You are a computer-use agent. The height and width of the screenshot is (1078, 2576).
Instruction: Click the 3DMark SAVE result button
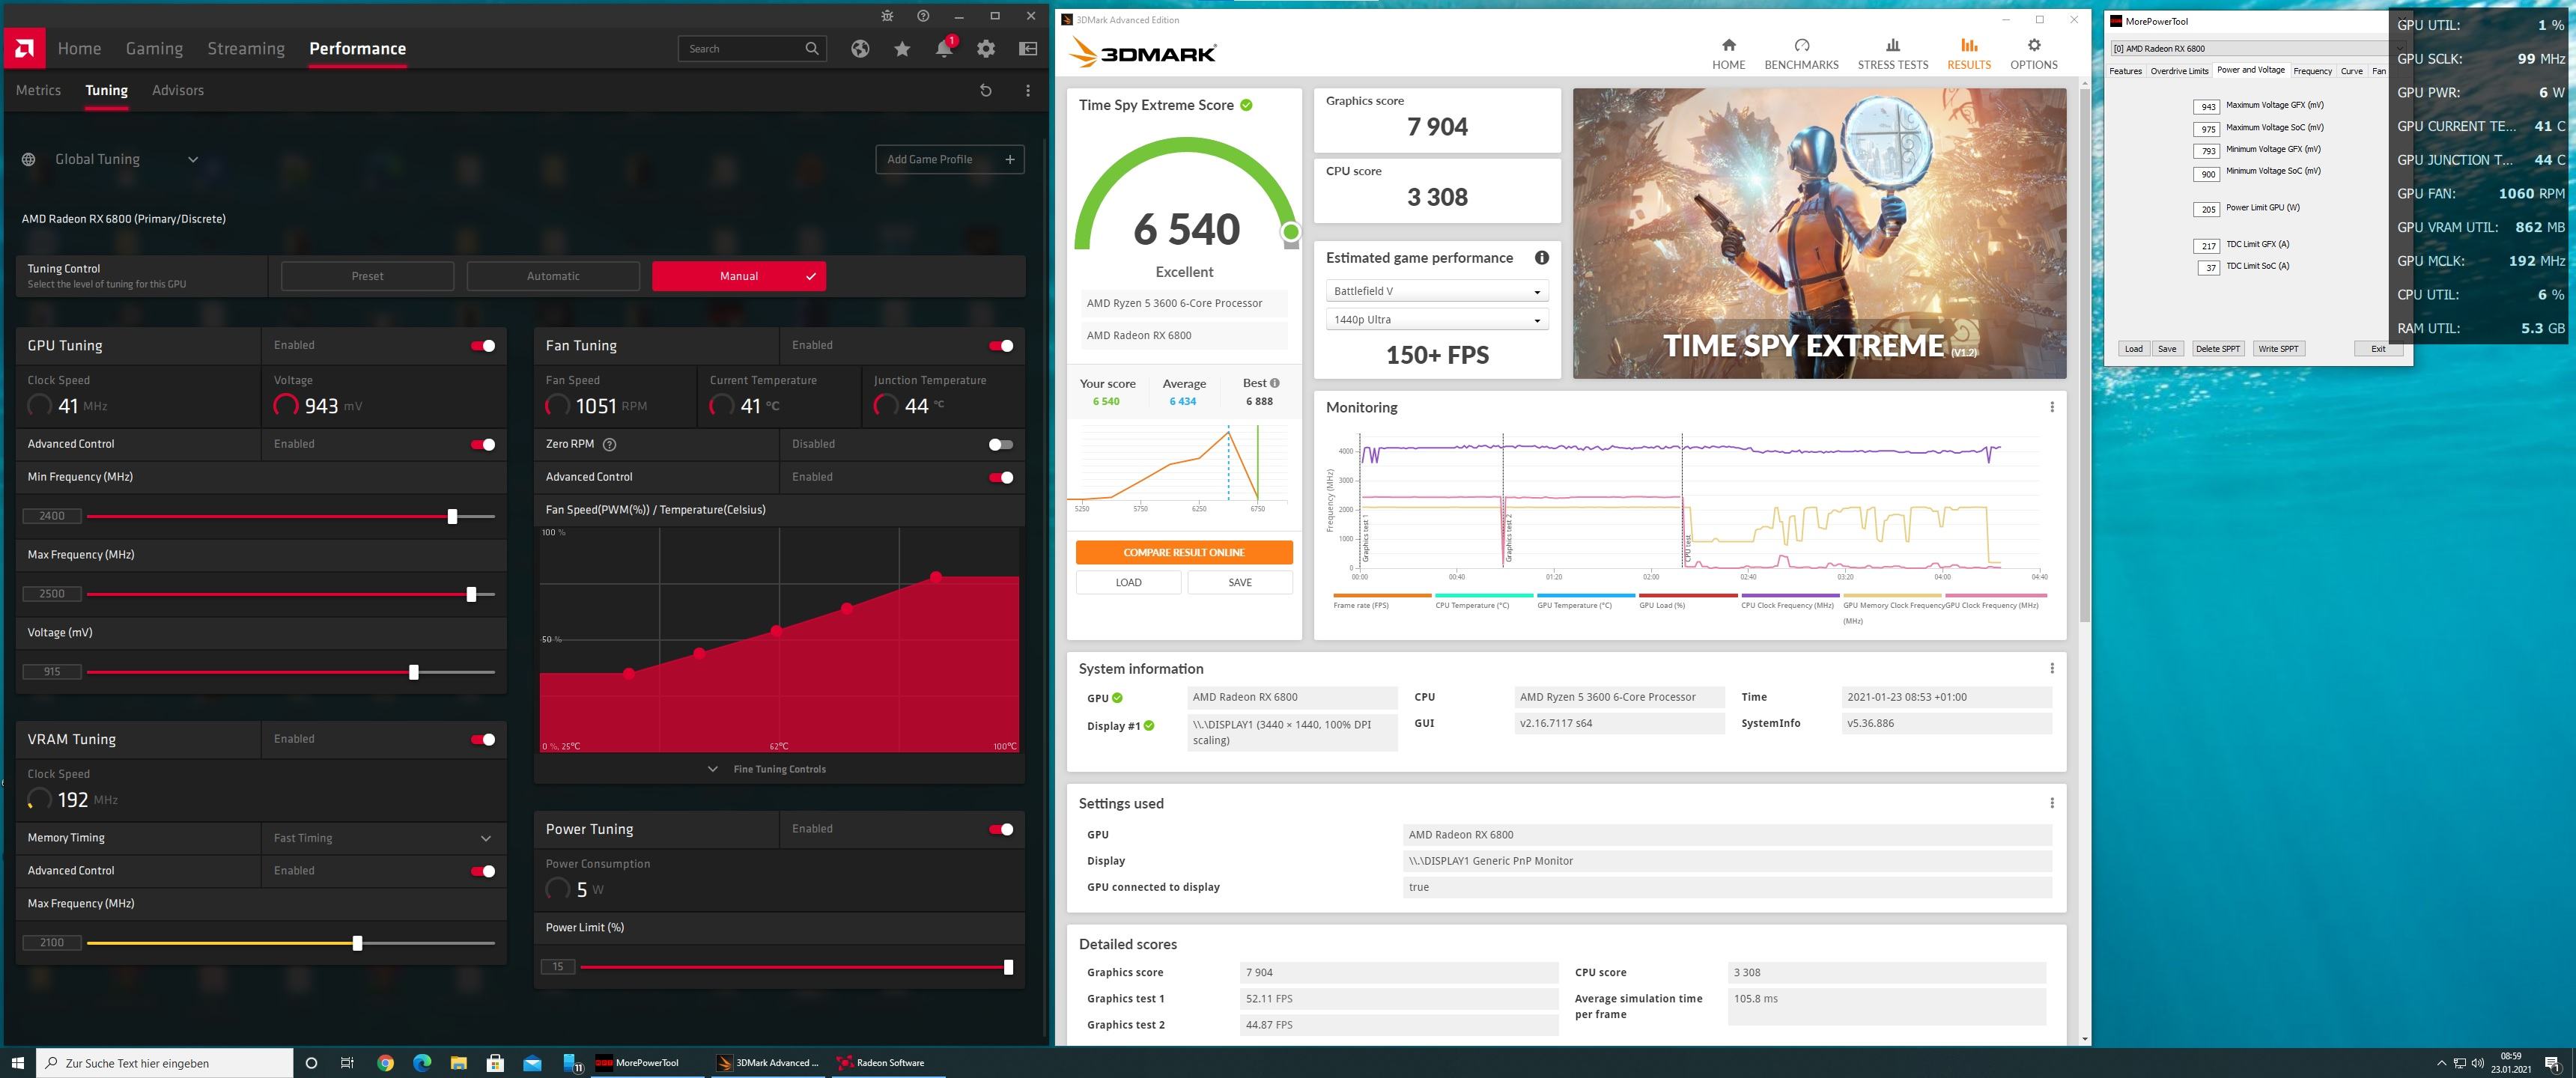coord(1240,582)
